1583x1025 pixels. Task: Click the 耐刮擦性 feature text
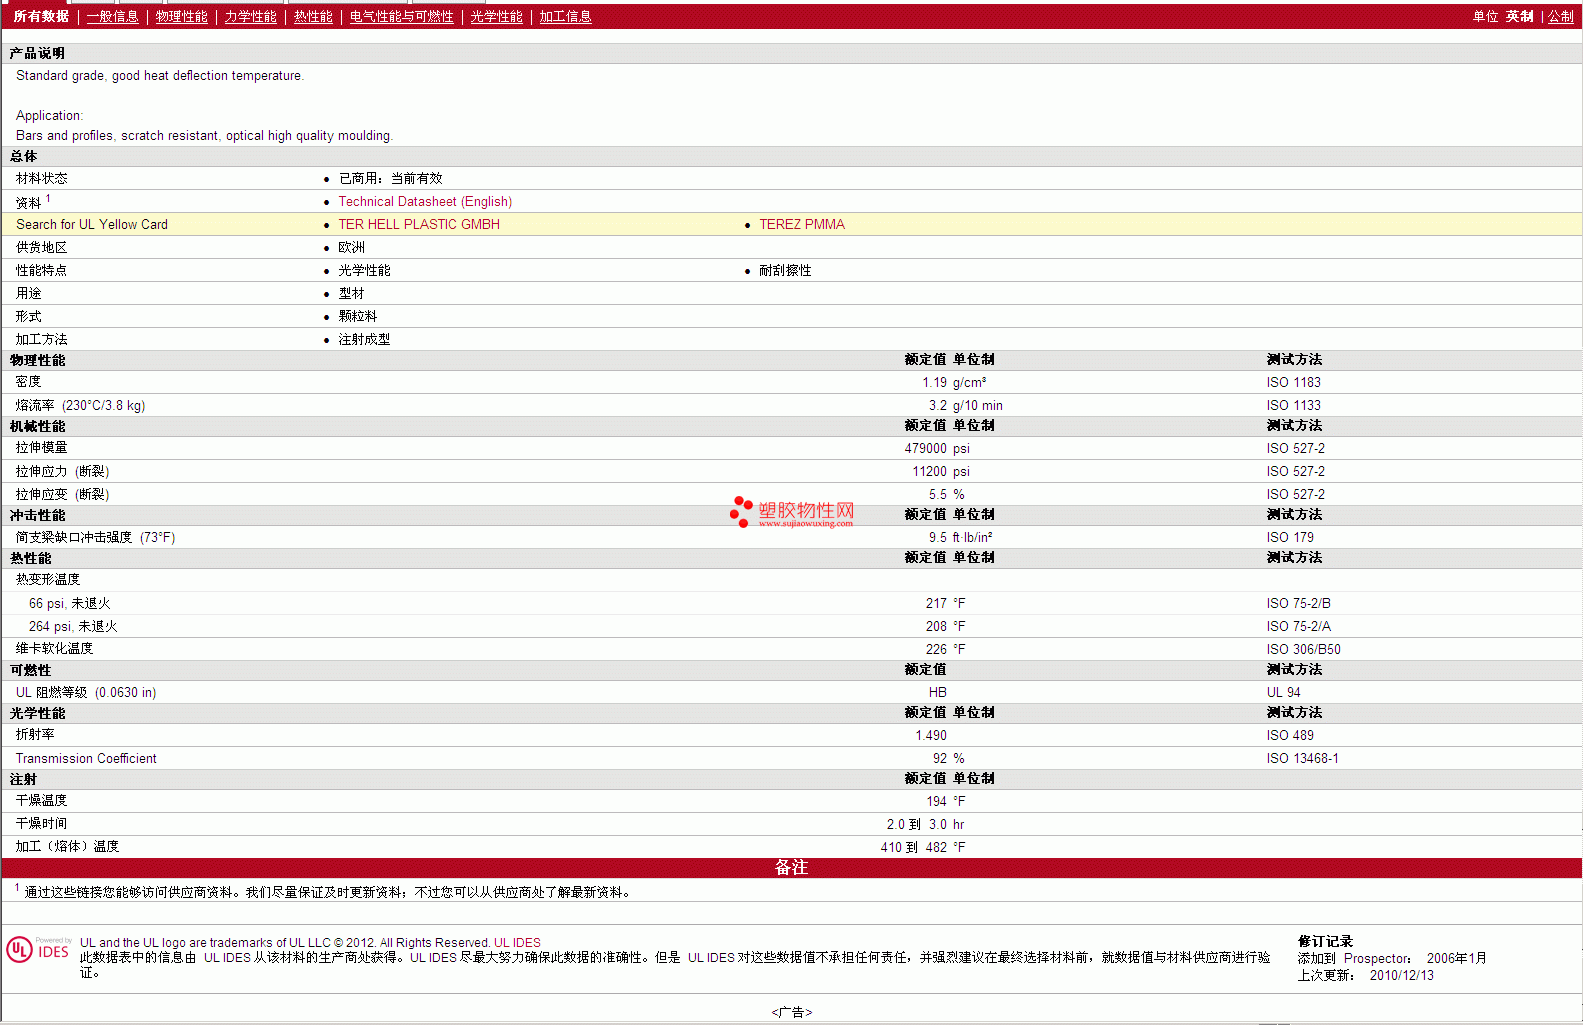[x=785, y=270]
